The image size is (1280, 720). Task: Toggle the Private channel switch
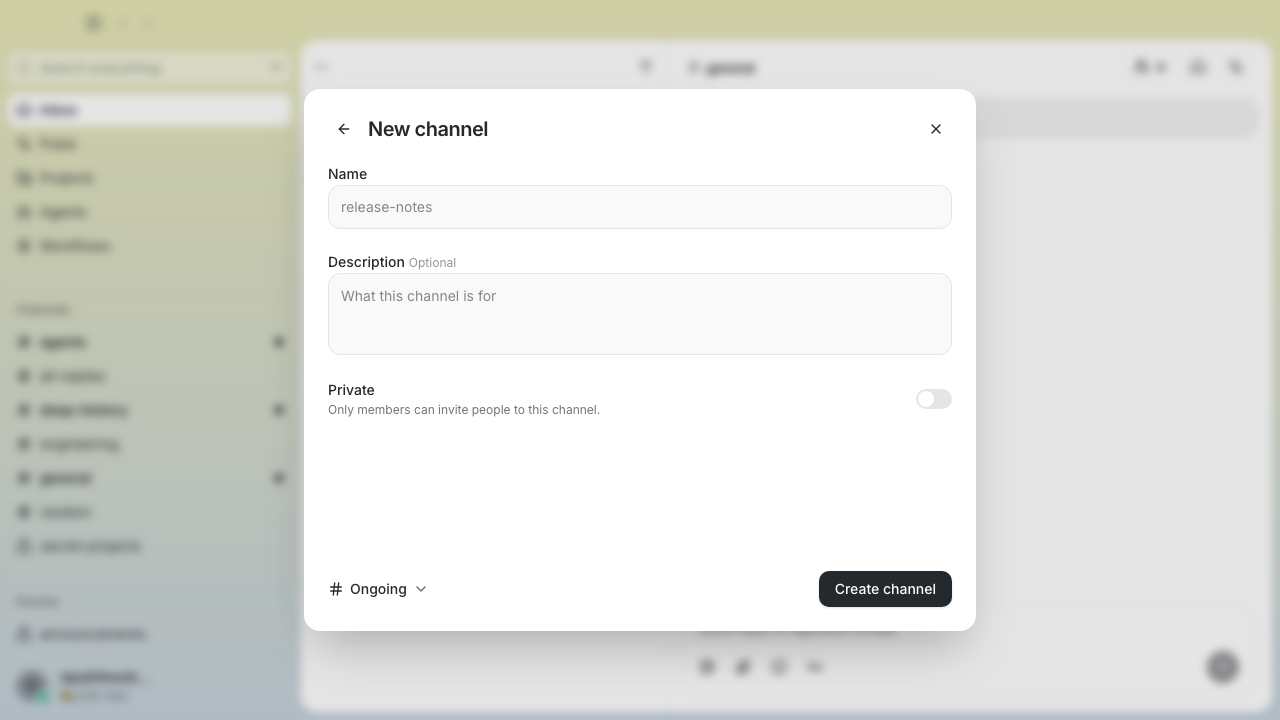coord(934,399)
